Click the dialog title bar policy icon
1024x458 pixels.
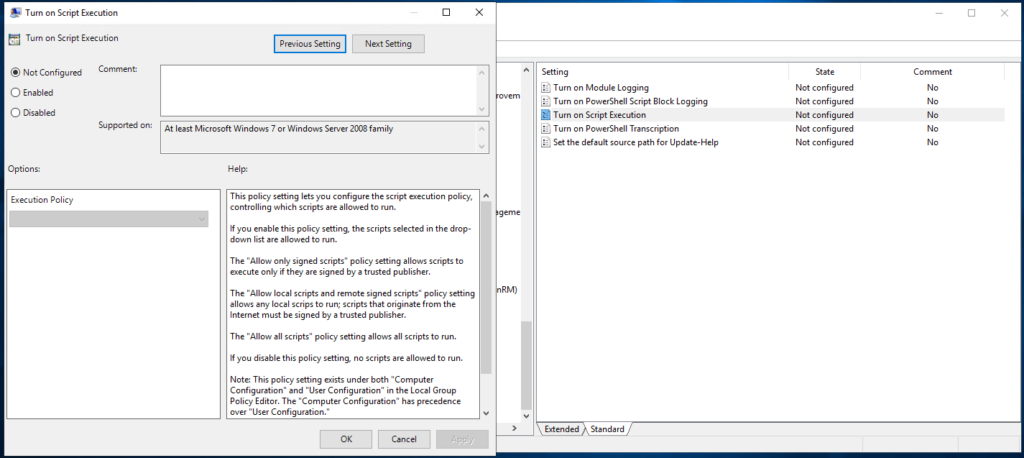coord(14,13)
